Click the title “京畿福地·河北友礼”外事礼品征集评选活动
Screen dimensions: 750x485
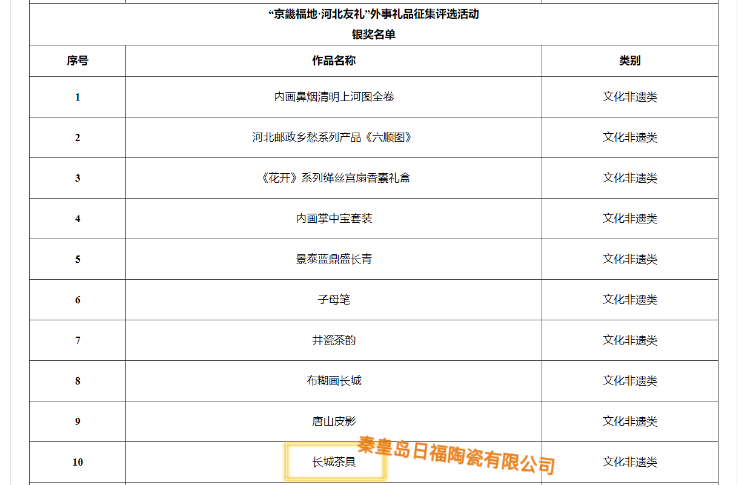374,14
